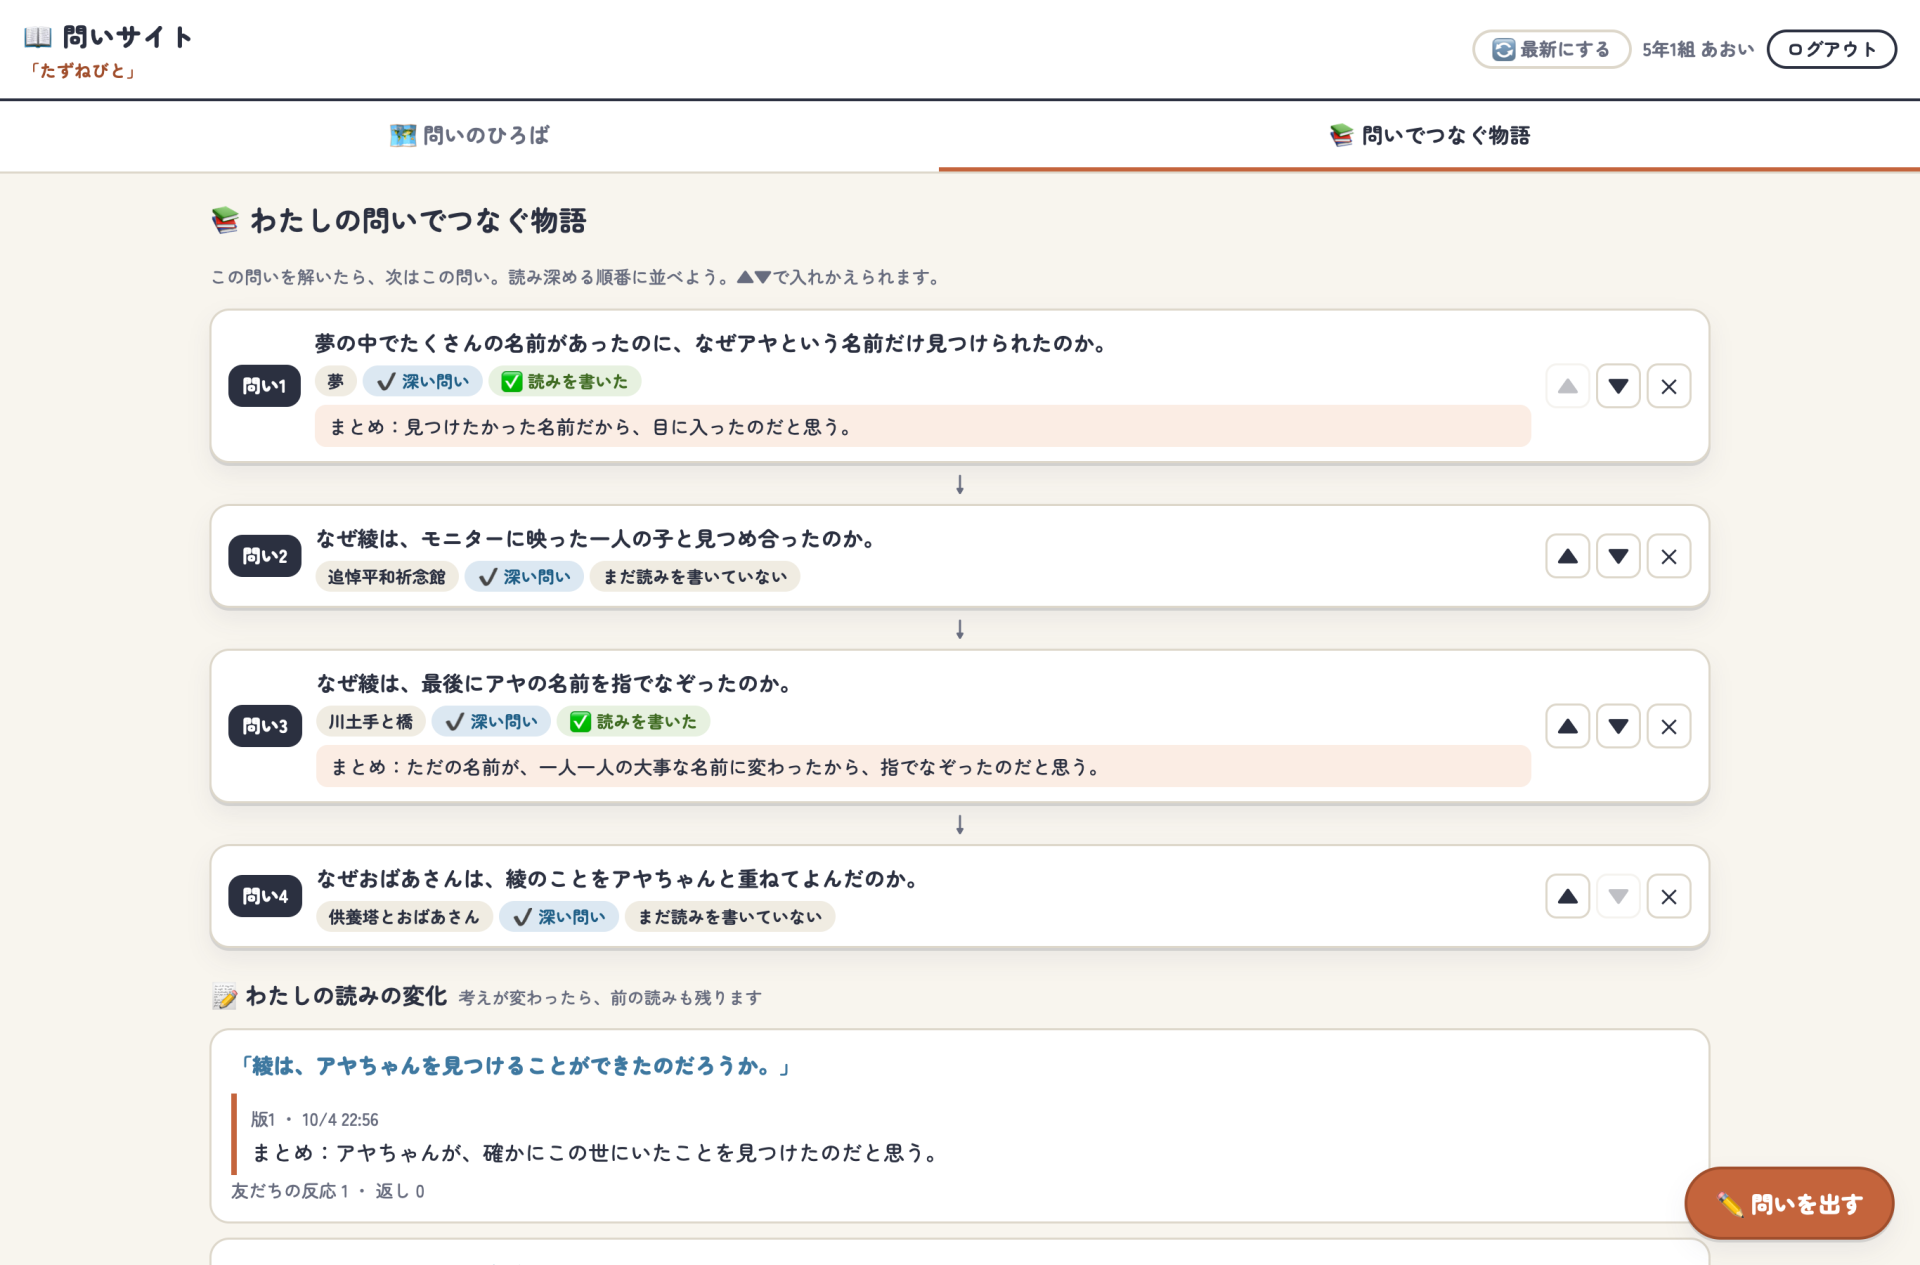Click 深い問い tag on 問い1
This screenshot has width=1920, height=1265.
pyautogui.click(x=423, y=381)
